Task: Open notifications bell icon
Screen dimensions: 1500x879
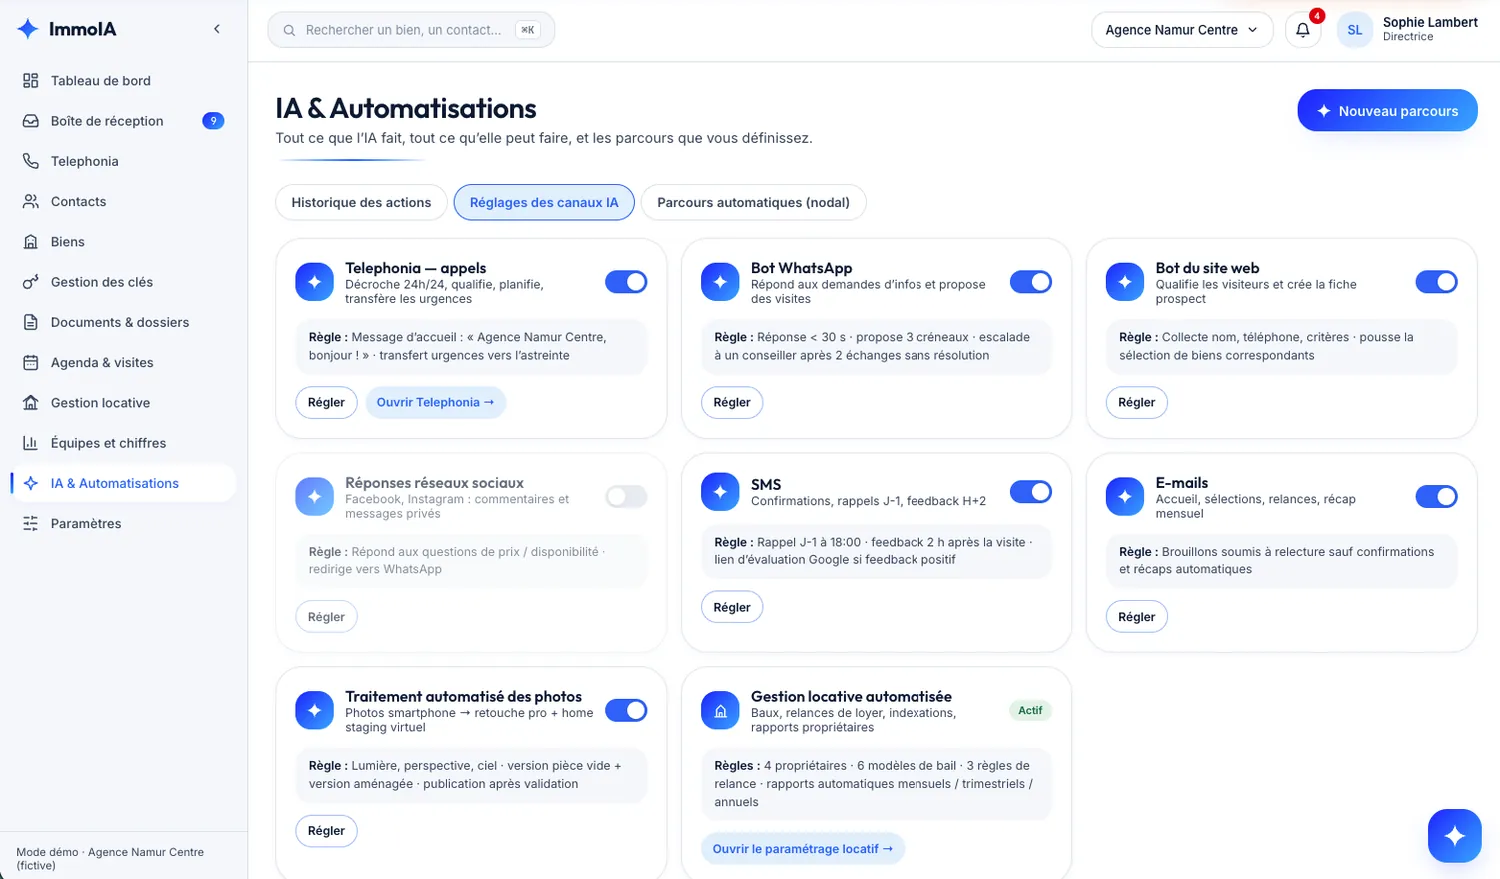Action: pyautogui.click(x=1303, y=30)
